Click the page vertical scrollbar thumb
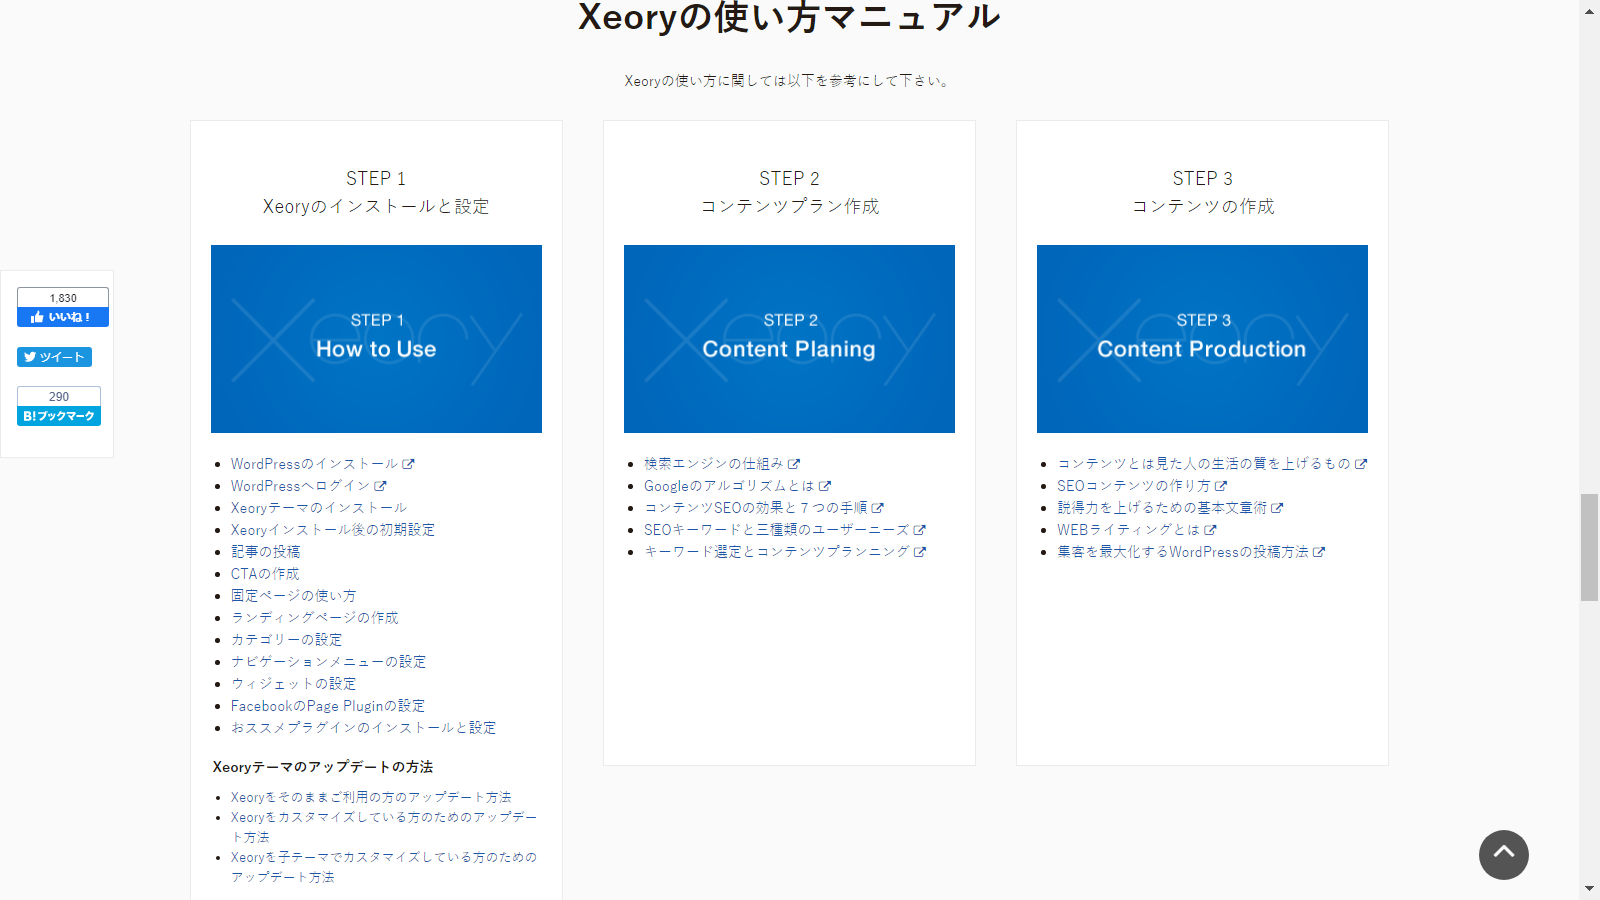1600x900 pixels. click(x=1590, y=547)
